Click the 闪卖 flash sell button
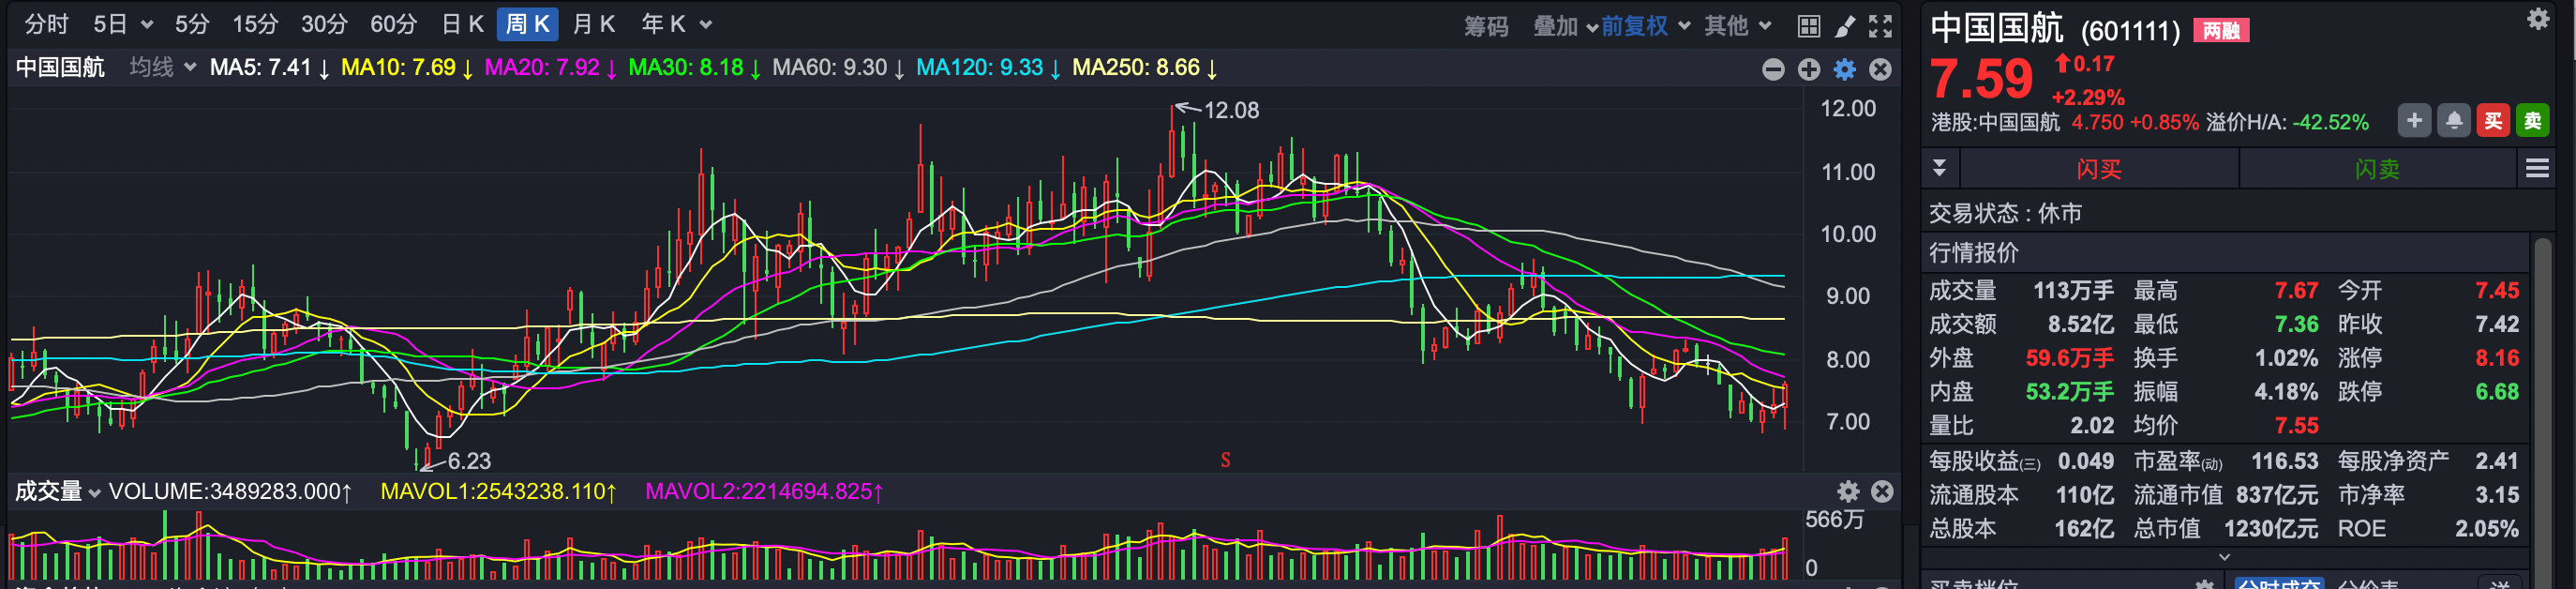The width and height of the screenshot is (2576, 589). coord(2377,168)
